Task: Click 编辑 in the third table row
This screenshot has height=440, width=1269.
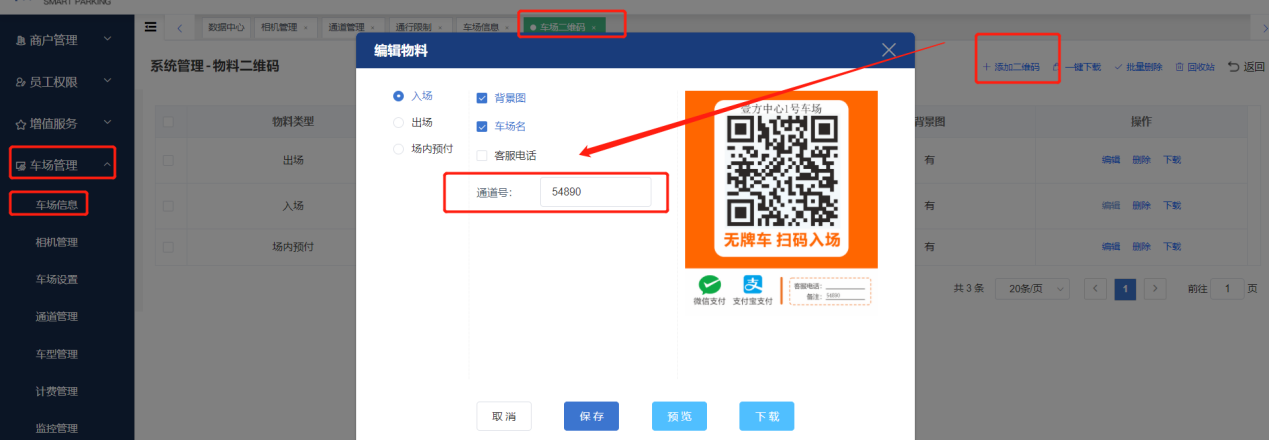Action: coord(1111,246)
